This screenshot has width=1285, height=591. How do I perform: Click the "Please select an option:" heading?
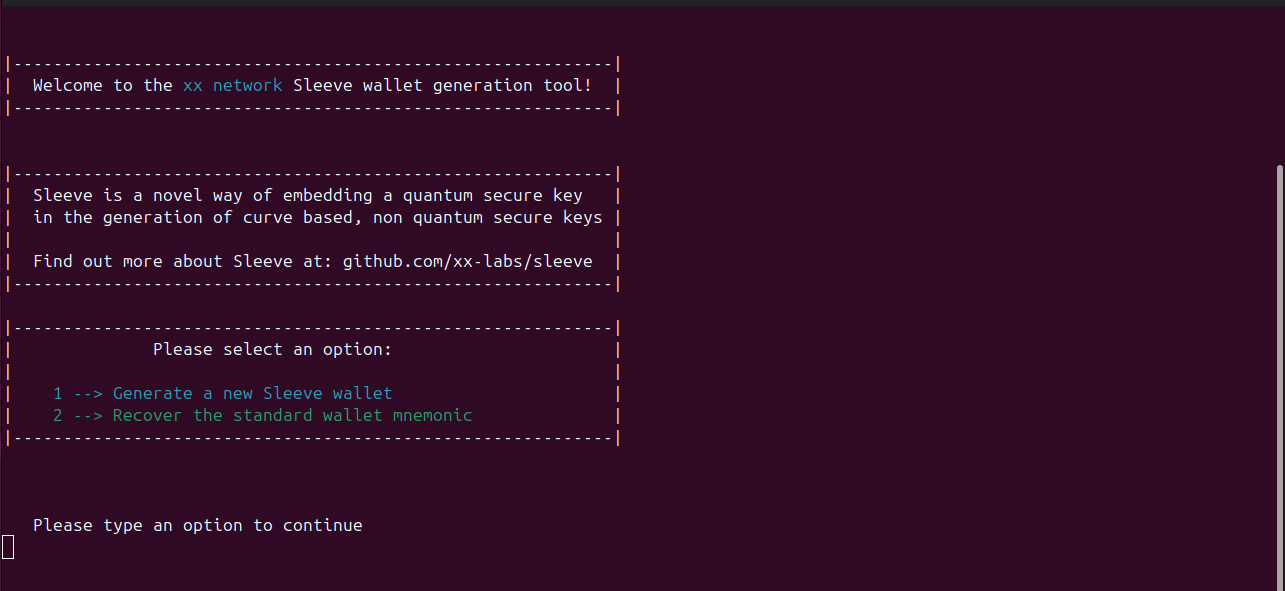(272, 350)
